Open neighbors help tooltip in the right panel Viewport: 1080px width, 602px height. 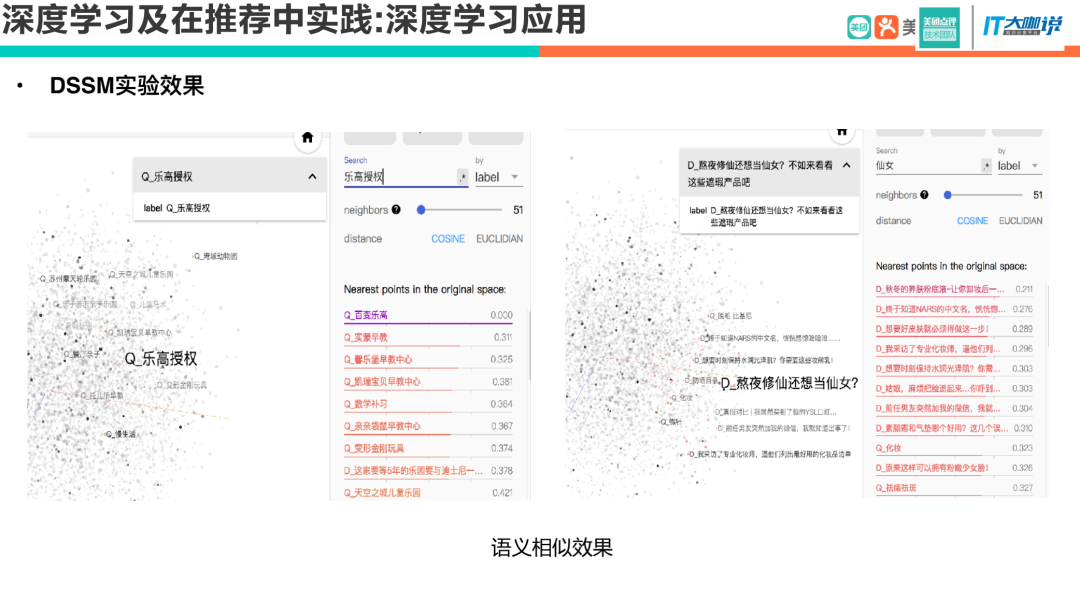tap(924, 195)
